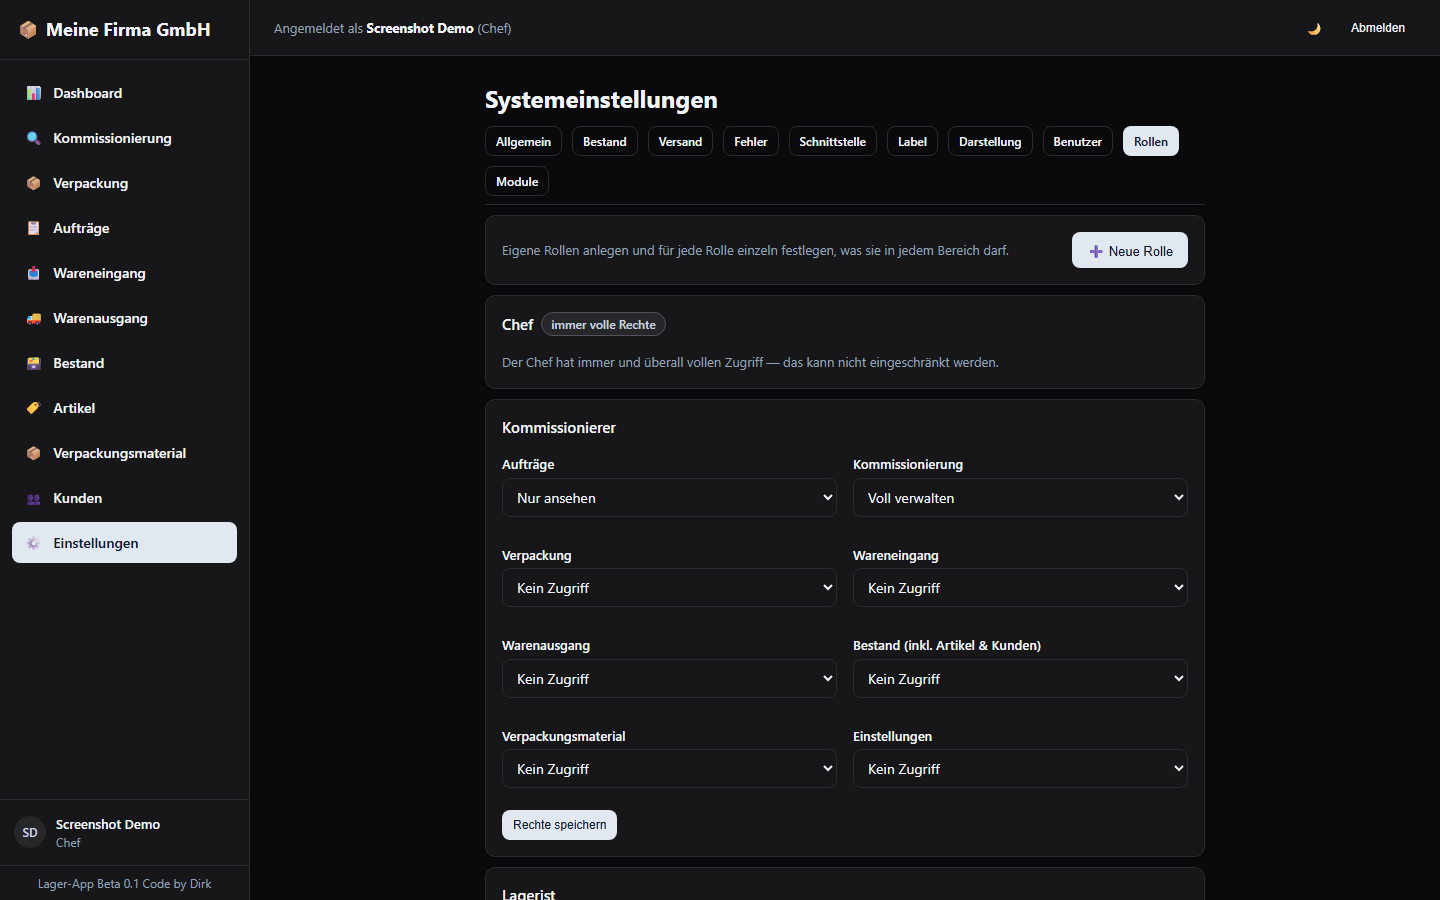Click the SD user avatar
Image resolution: width=1440 pixels, height=900 pixels.
click(x=30, y=832)
